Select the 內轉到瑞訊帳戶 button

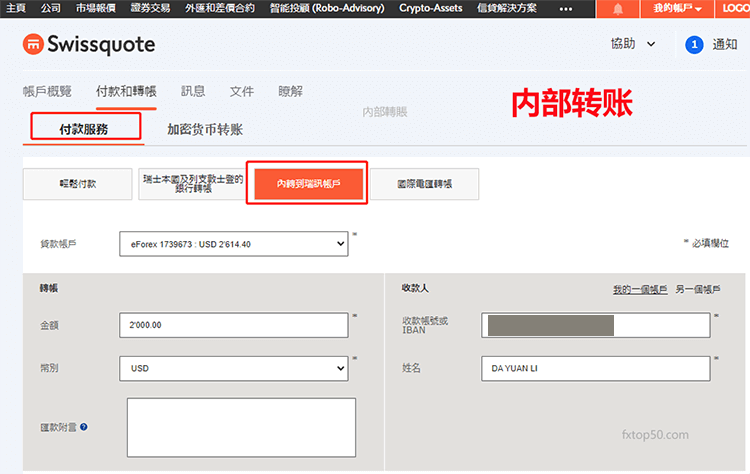[x=307, y=184]
